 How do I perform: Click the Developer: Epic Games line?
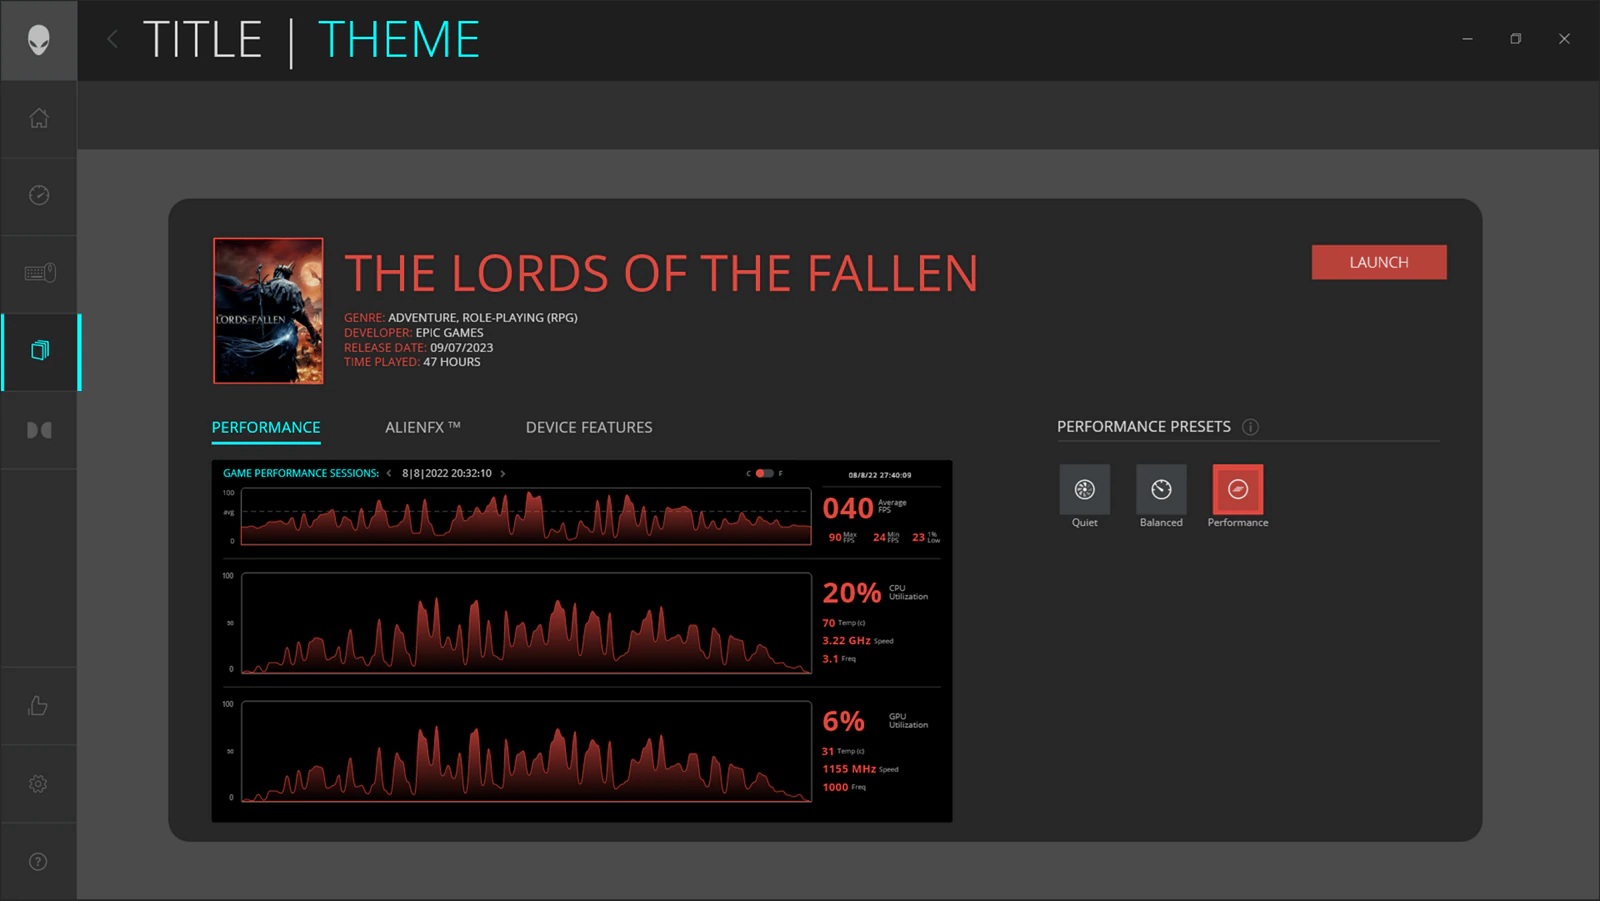pos(414,333)
